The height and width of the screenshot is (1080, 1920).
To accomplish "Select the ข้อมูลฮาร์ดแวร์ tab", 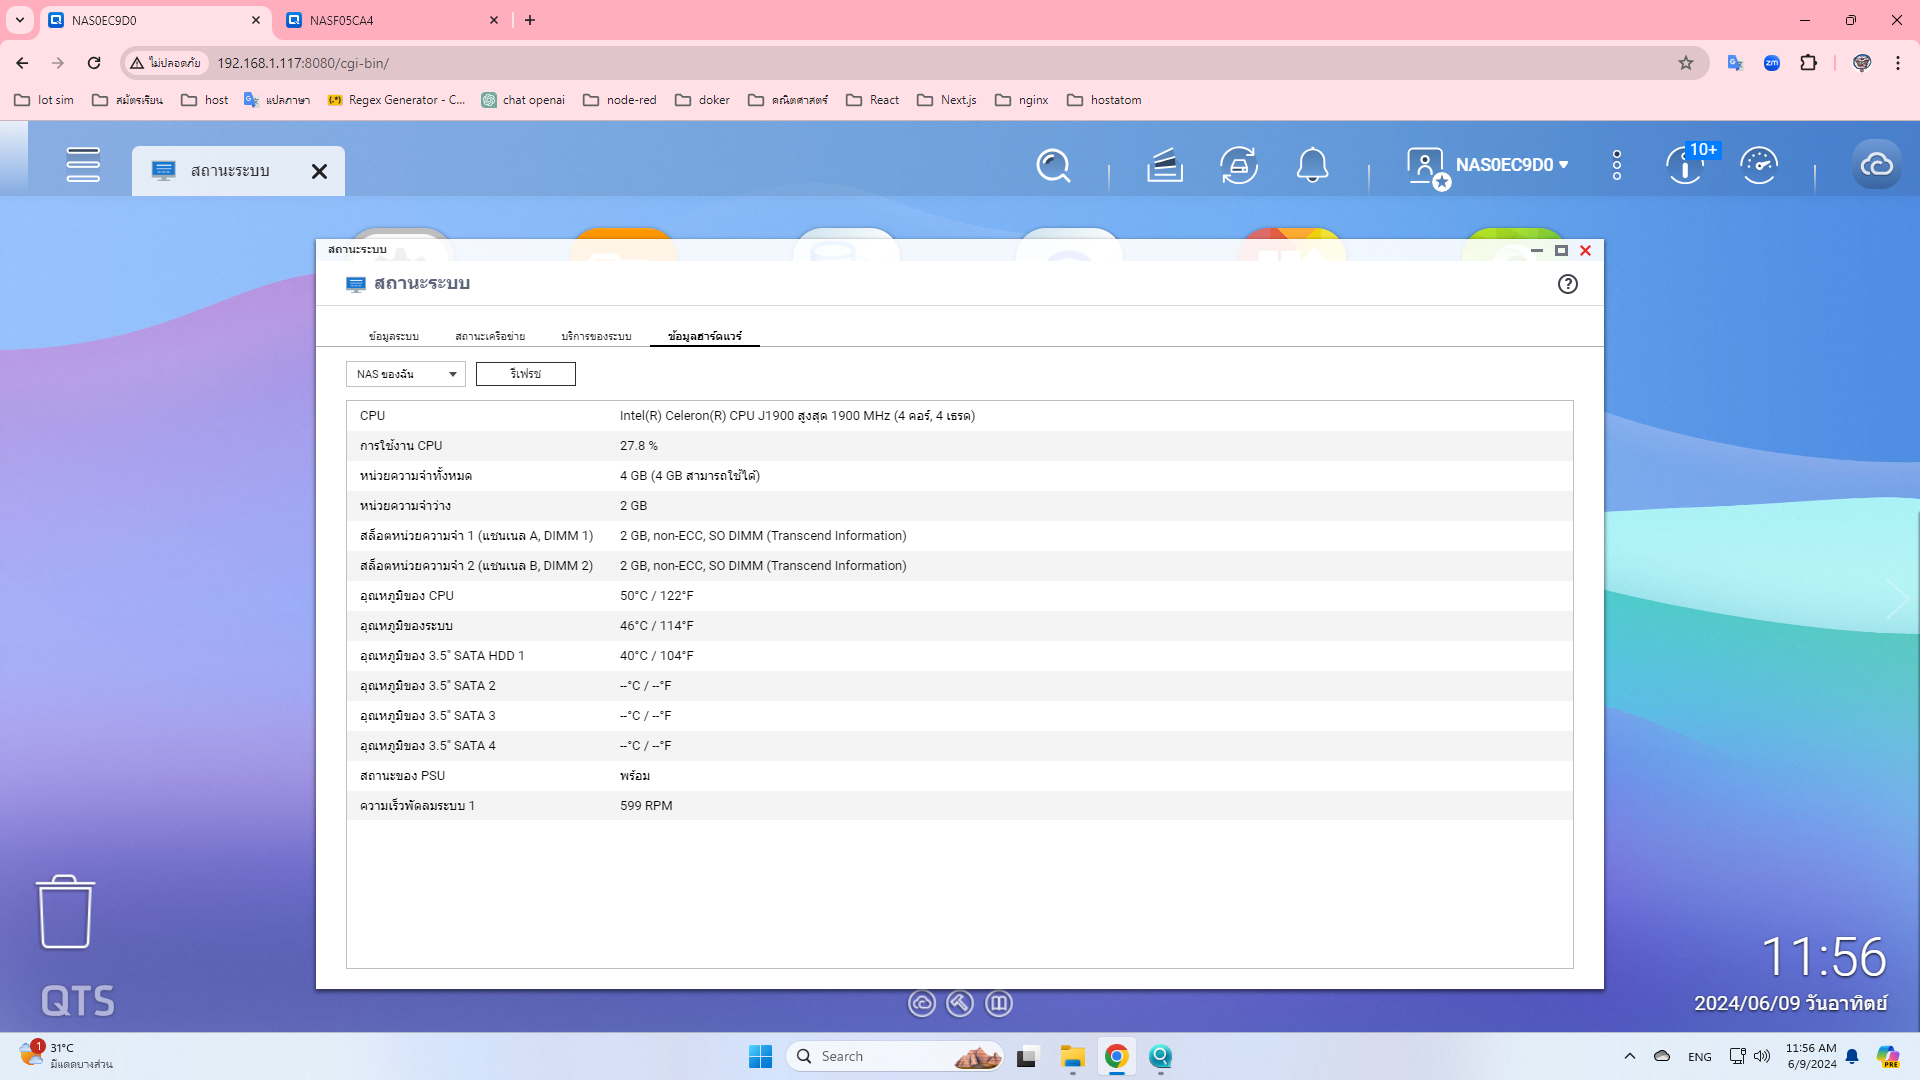I will [x=705, y=336].
